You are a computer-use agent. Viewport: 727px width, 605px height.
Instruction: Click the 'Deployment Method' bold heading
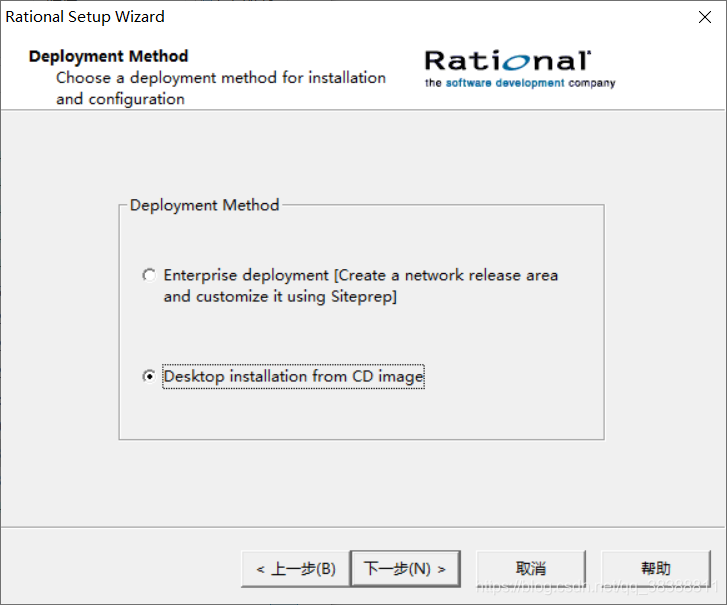pos(108,56)
